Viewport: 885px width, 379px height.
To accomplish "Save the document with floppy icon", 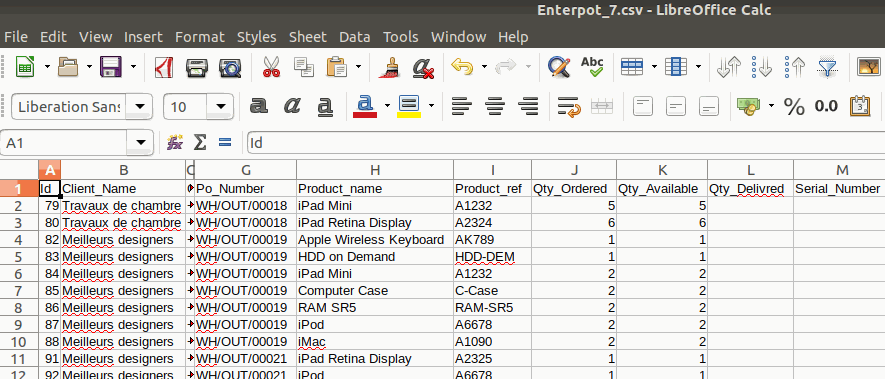I will [x=111, y=67].
